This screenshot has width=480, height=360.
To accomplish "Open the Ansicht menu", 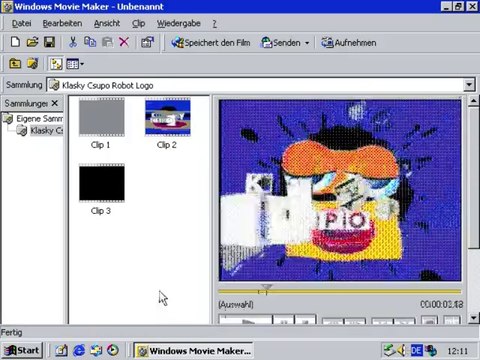I will [107, 23].
